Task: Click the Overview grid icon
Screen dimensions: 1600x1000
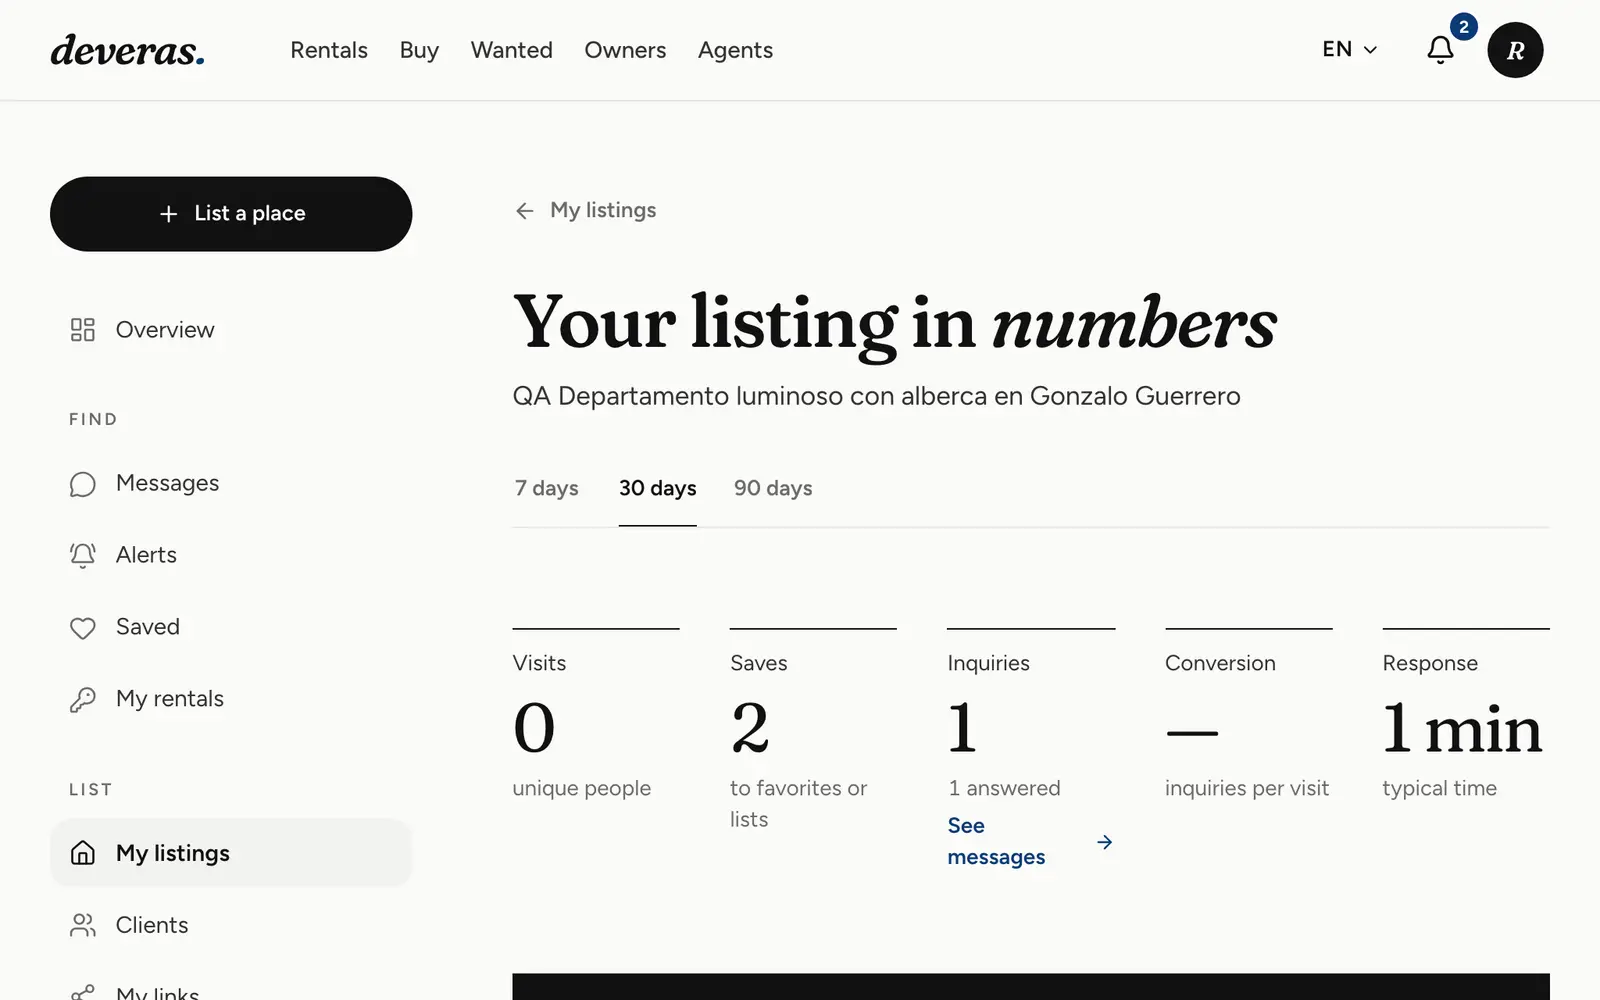Action: tap(83, 330)
